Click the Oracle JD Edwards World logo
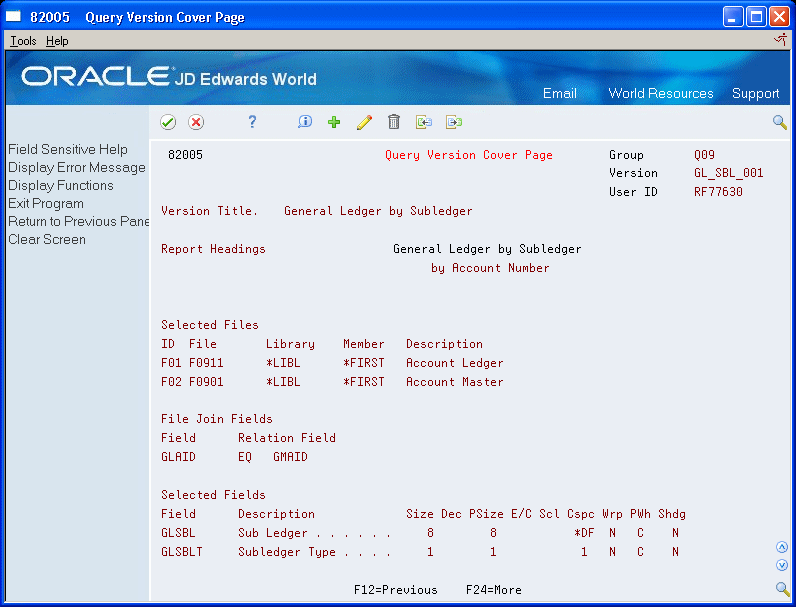Image resolution: width=796 pixels, height=607 pixels. click(x=169, y=77)
